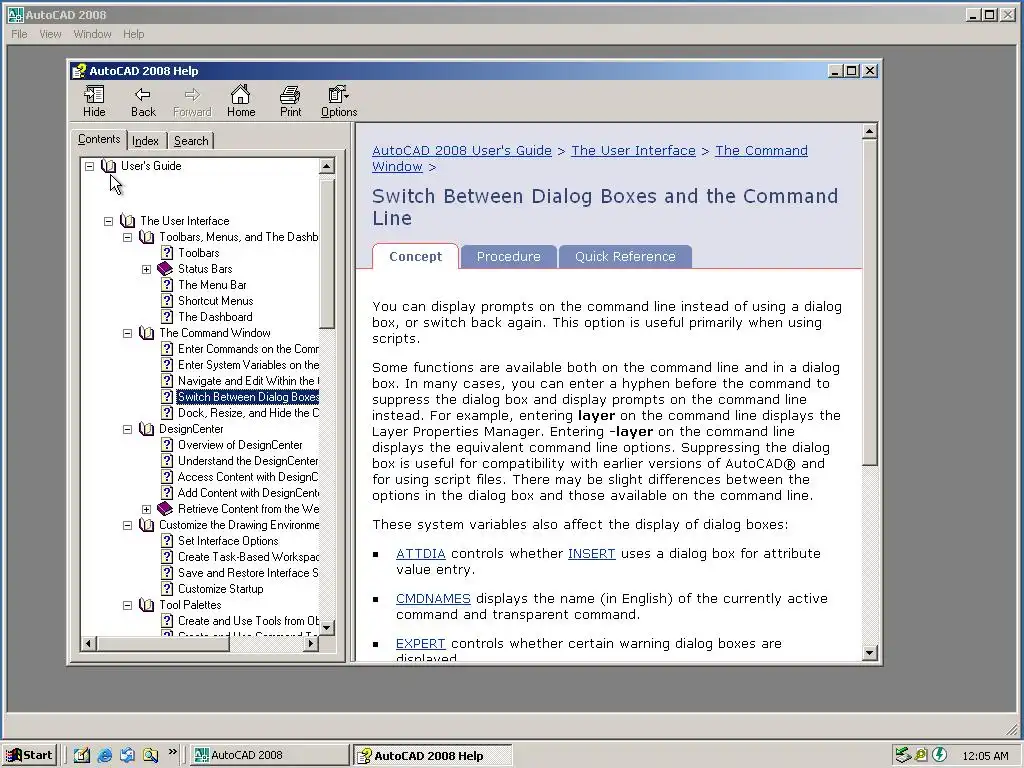This screenshot has width=1024, height=768.
Task: Click the Status Bars closed book icon
Action: tap(165, 268)
